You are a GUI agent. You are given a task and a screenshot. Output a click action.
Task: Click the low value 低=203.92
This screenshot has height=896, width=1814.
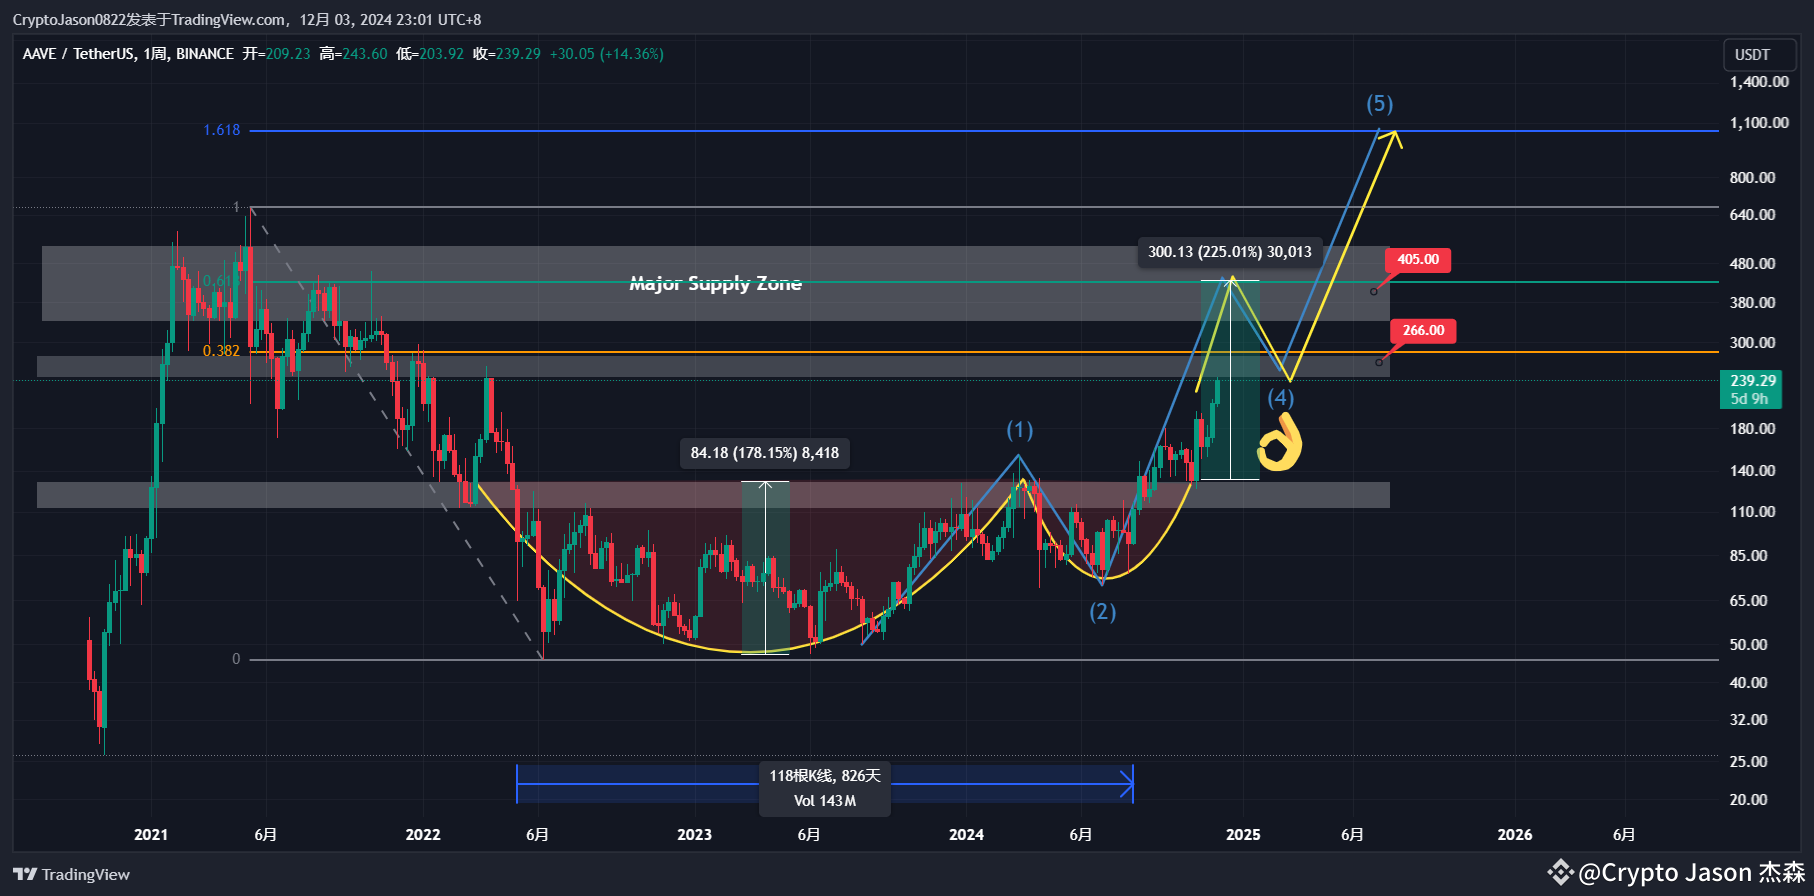point(430,54)
